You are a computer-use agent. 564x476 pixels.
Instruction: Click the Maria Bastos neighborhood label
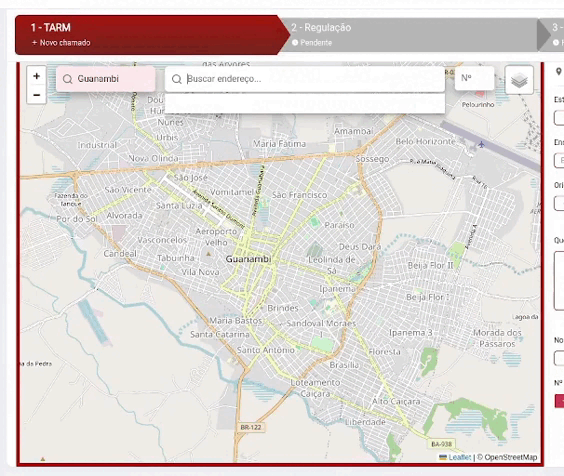pyautogui.click(x=236, y=320)
